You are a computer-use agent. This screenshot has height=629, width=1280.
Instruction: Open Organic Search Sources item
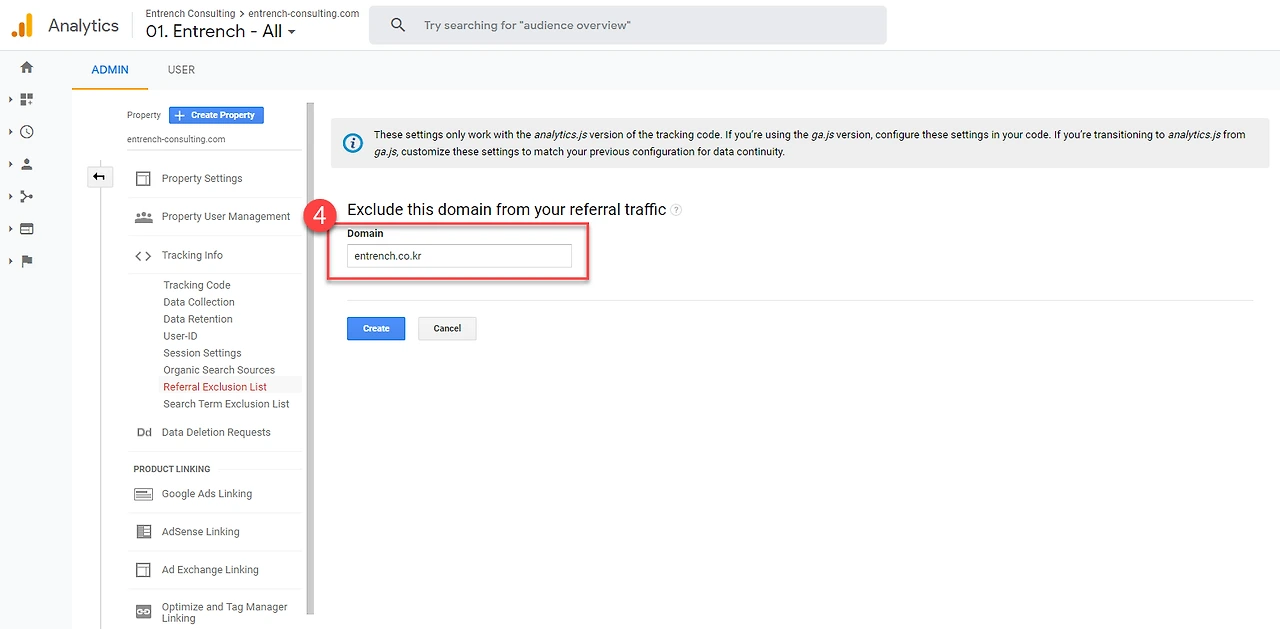click(219, 370)
